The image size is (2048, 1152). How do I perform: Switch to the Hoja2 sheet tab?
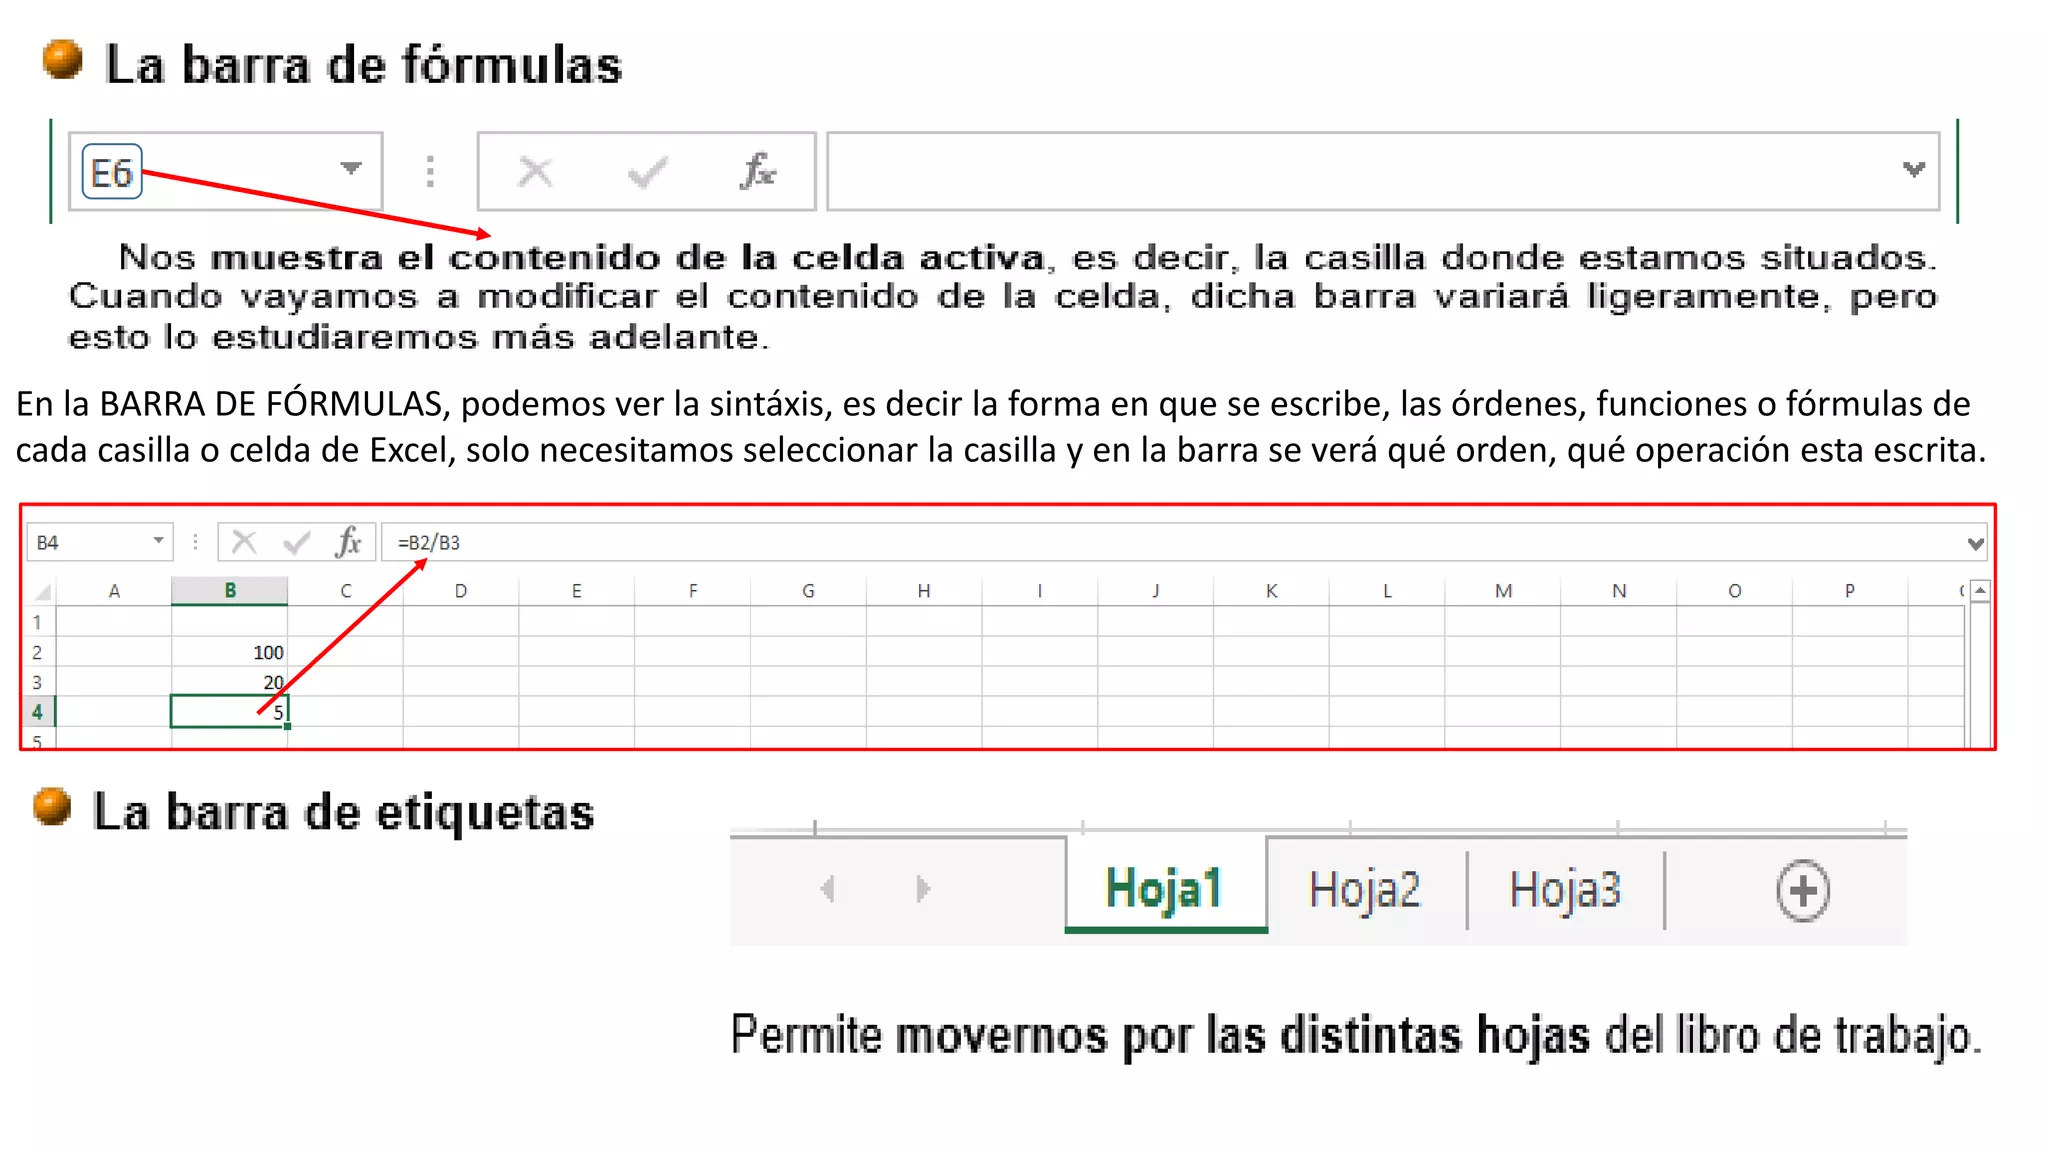(x=1364, y=889)
